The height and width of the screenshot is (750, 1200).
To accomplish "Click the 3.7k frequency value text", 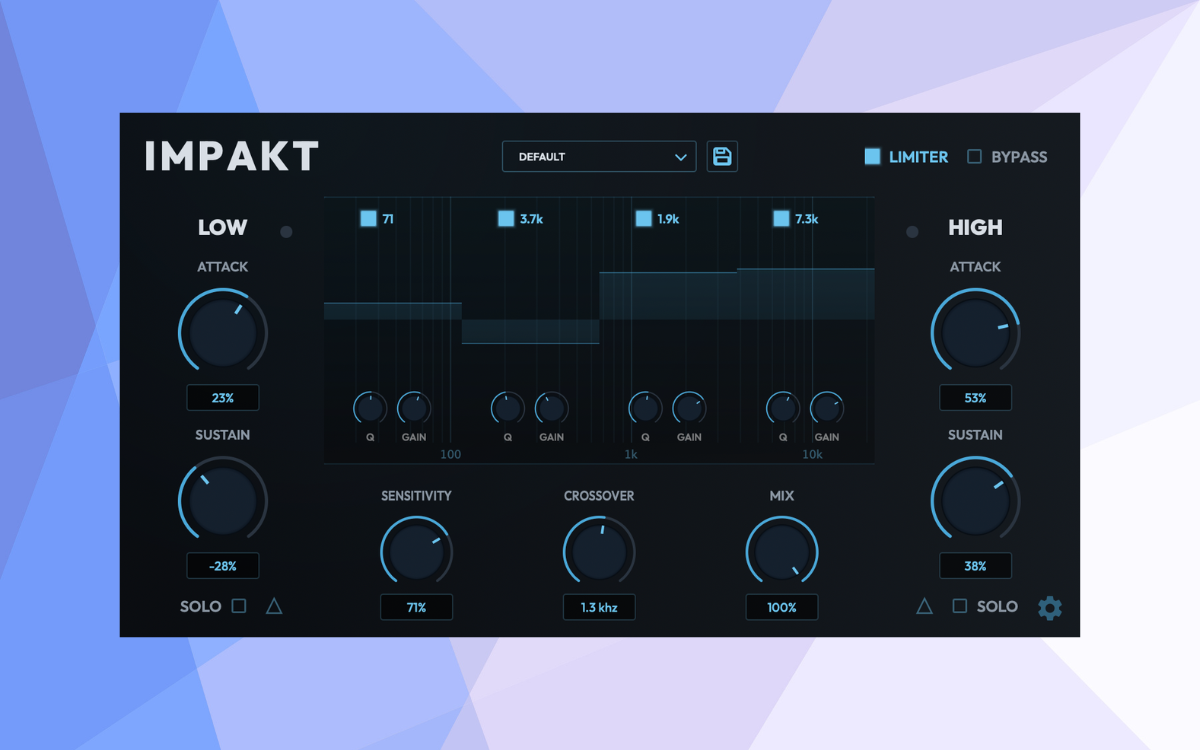I will (x=531, y=219).
